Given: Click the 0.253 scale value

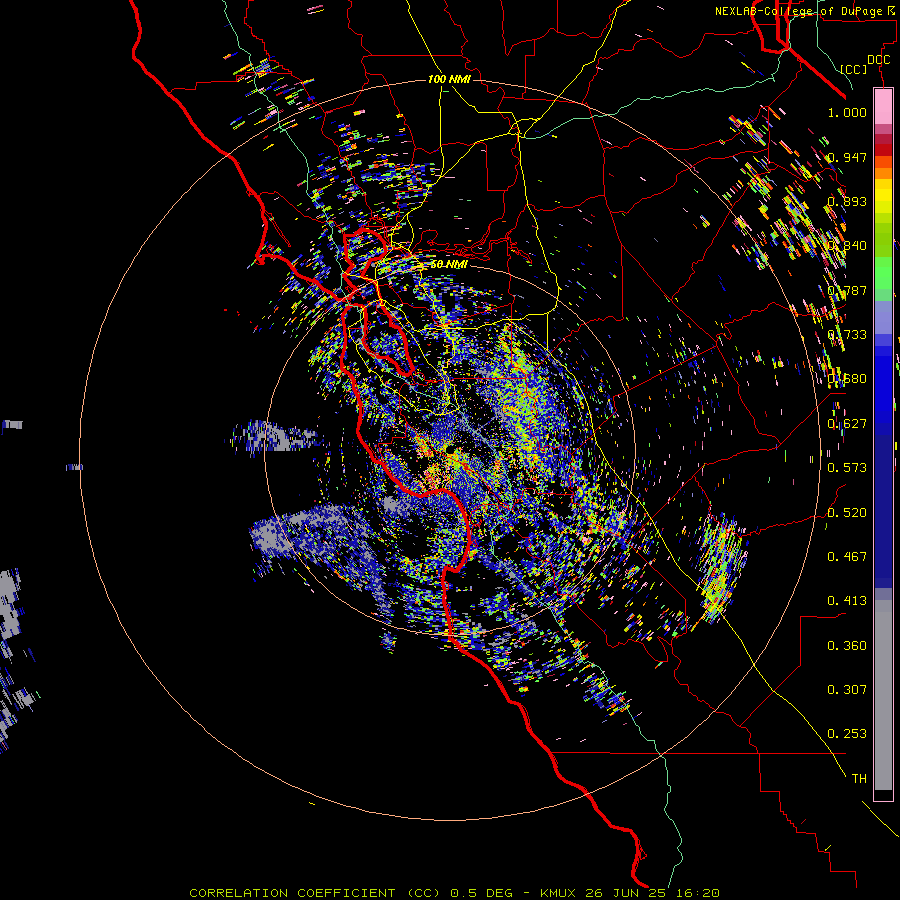Looking at the screenshot, I should click(847, 734).
